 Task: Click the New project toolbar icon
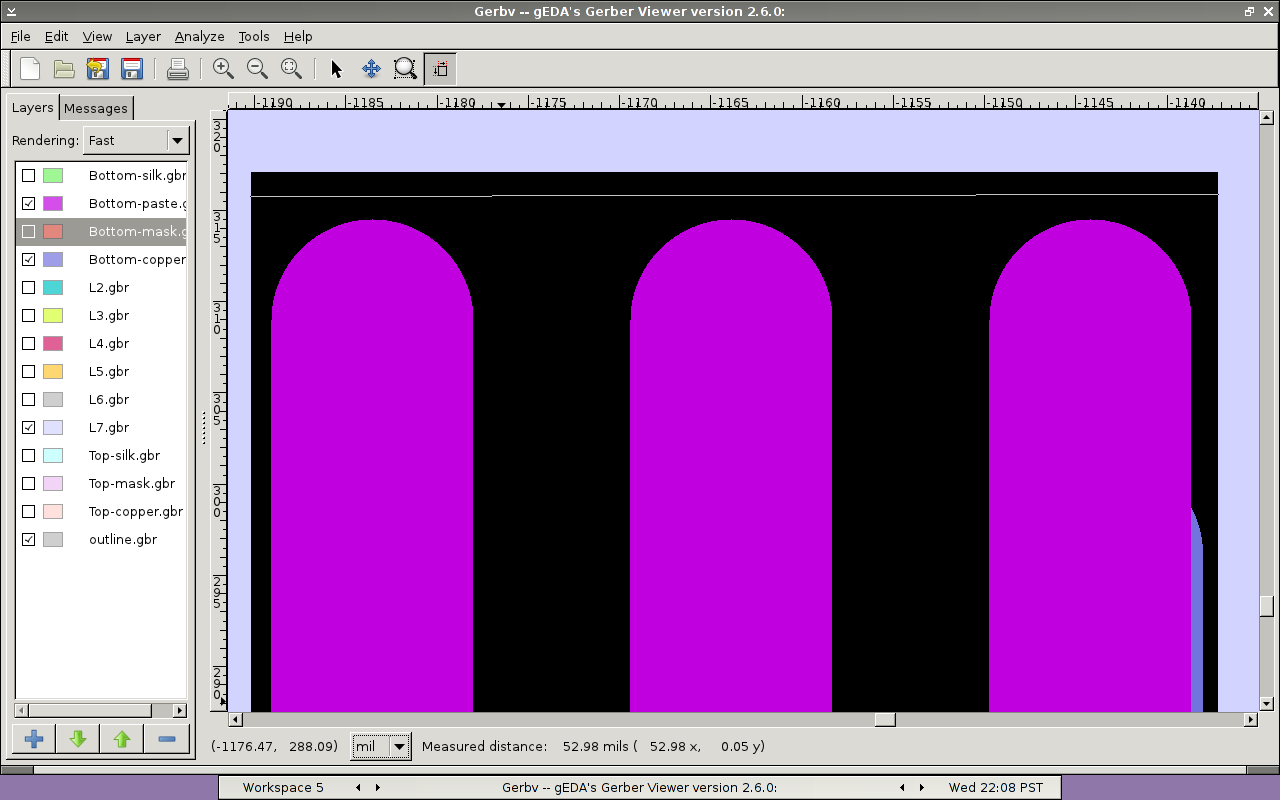(x=30, y=69)
